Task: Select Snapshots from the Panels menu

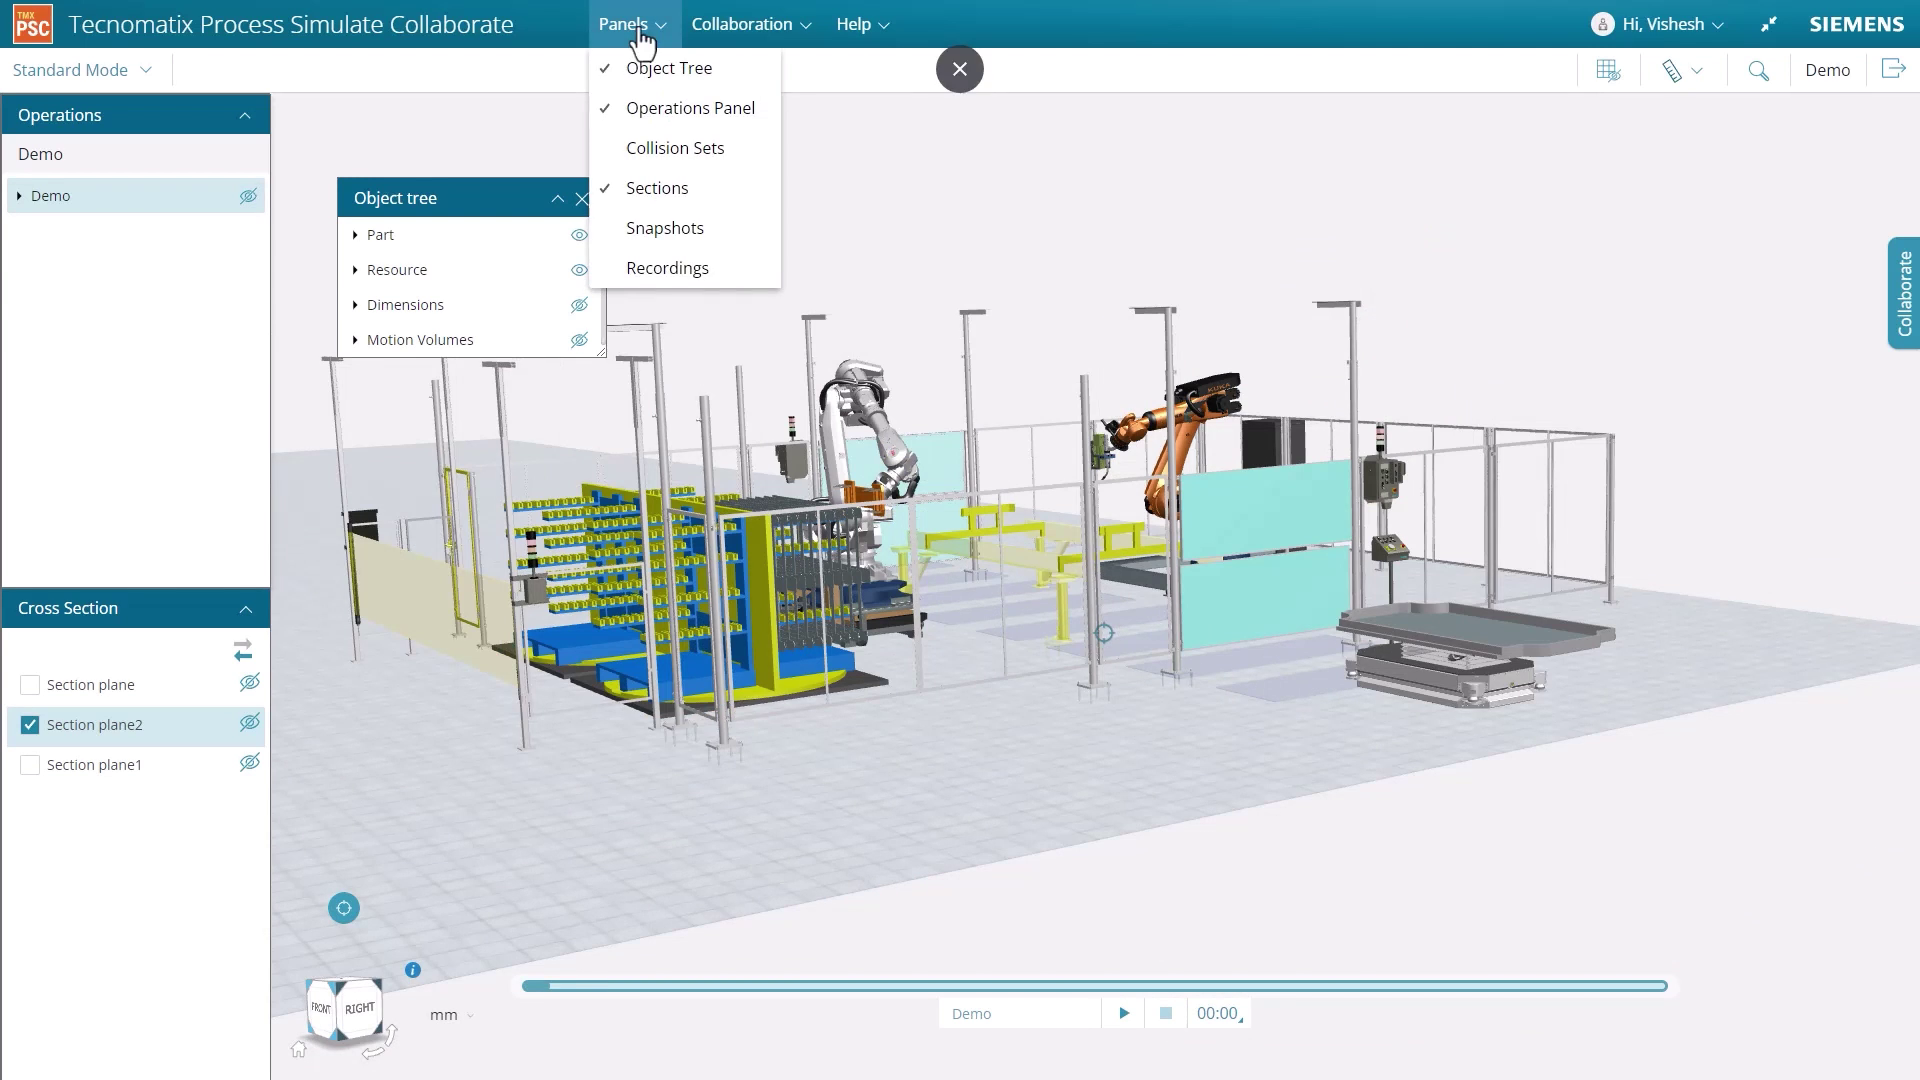Action: [664, 227]
